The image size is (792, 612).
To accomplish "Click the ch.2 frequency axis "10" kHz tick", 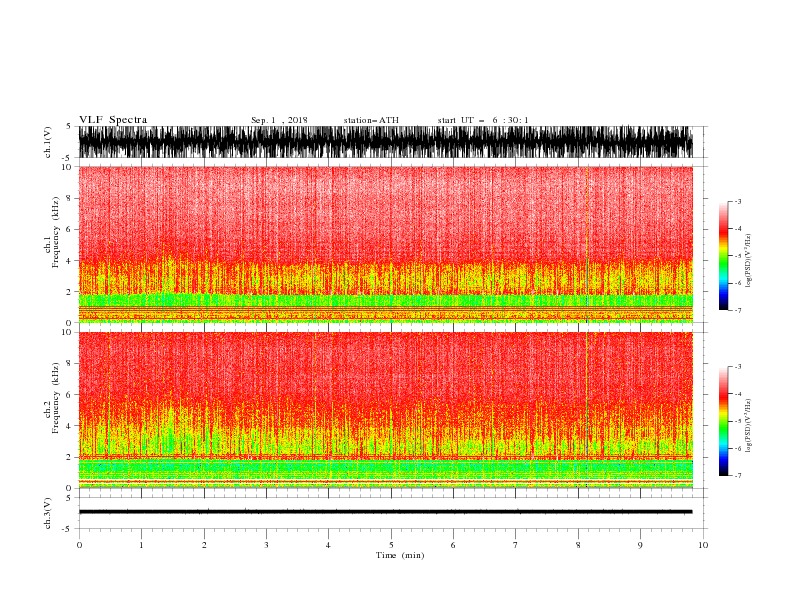I will pyautogui.click(x=67, y=332).
